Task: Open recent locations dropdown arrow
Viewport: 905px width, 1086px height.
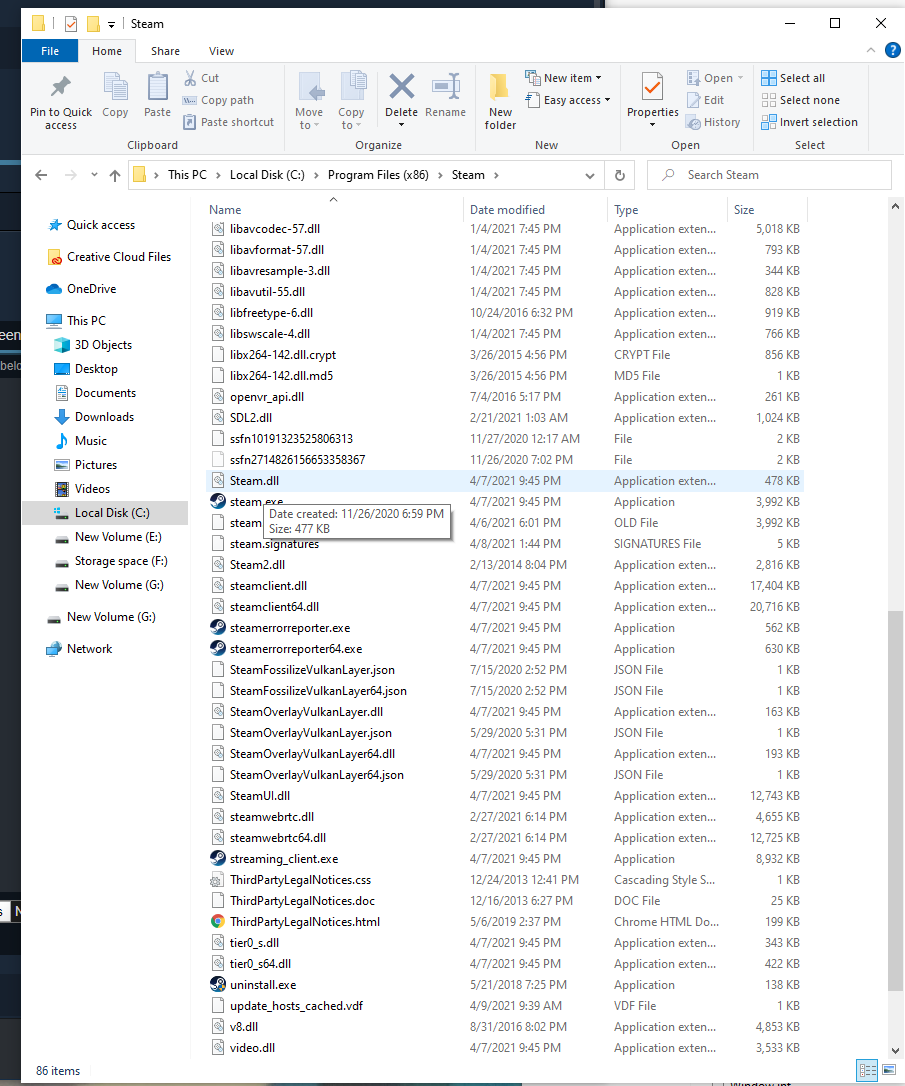Action: 94,175
